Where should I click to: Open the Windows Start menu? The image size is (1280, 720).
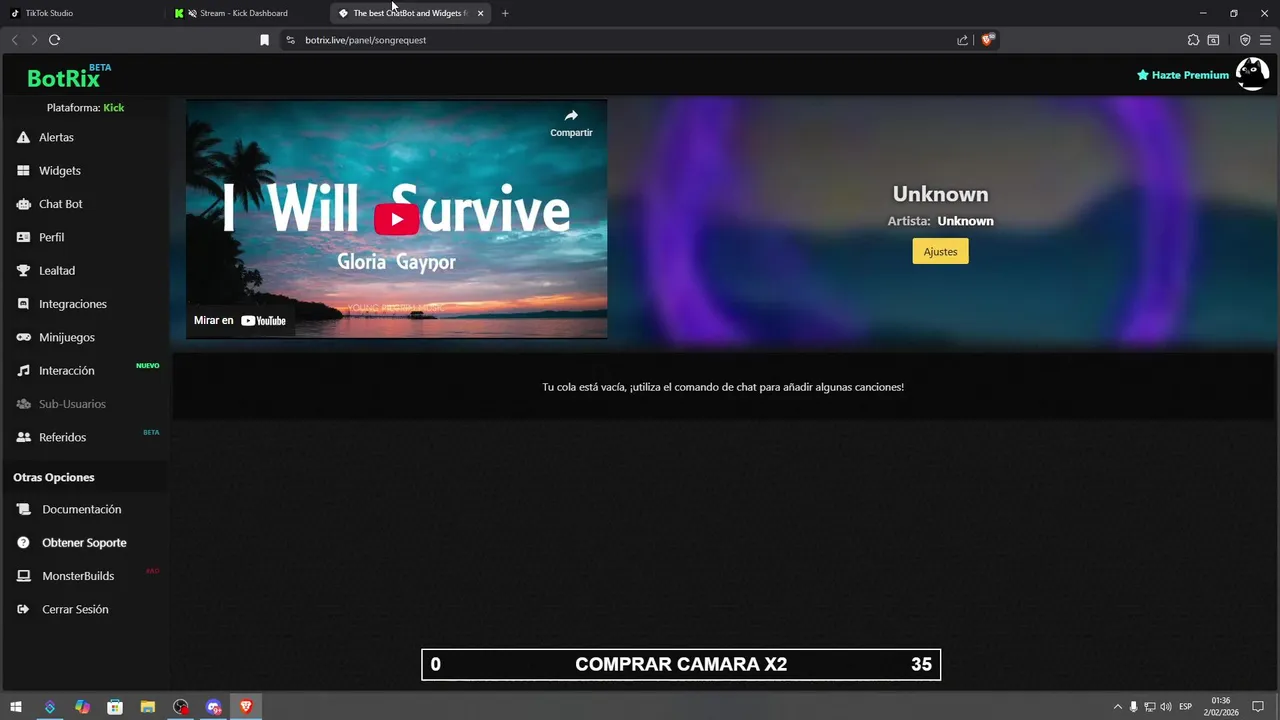pyautogui.click(x=16, y=707)
